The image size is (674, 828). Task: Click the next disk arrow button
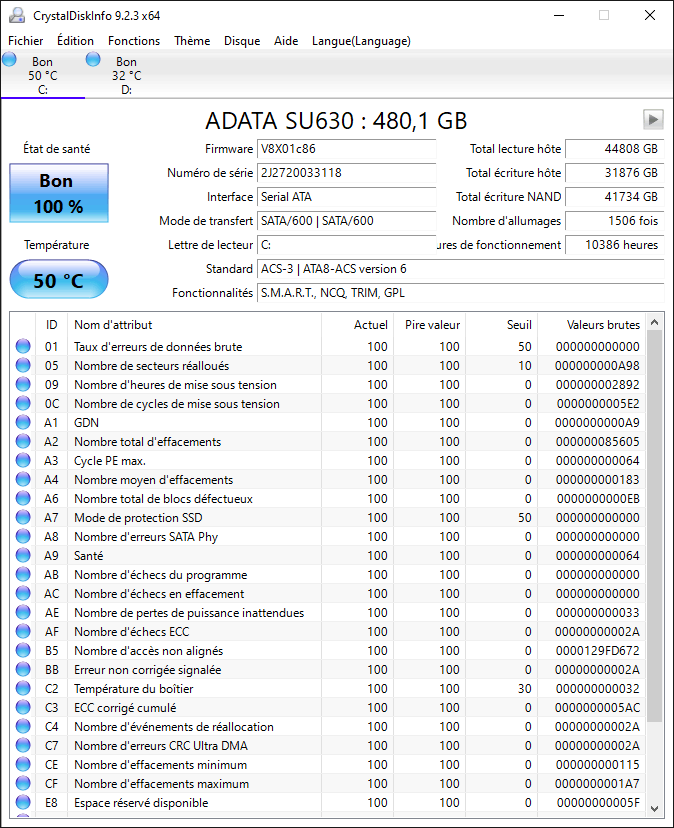653,119
